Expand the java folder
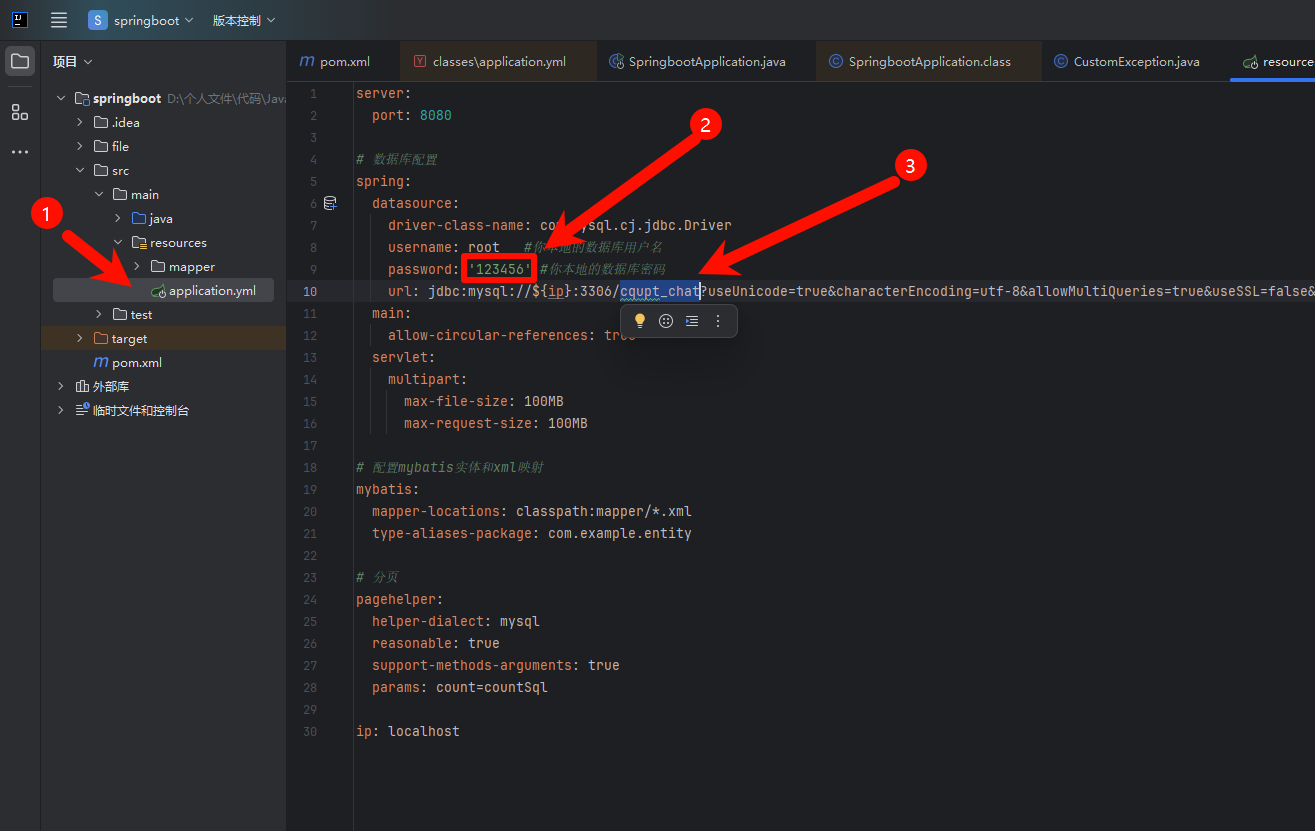 (x=118, y=219)
